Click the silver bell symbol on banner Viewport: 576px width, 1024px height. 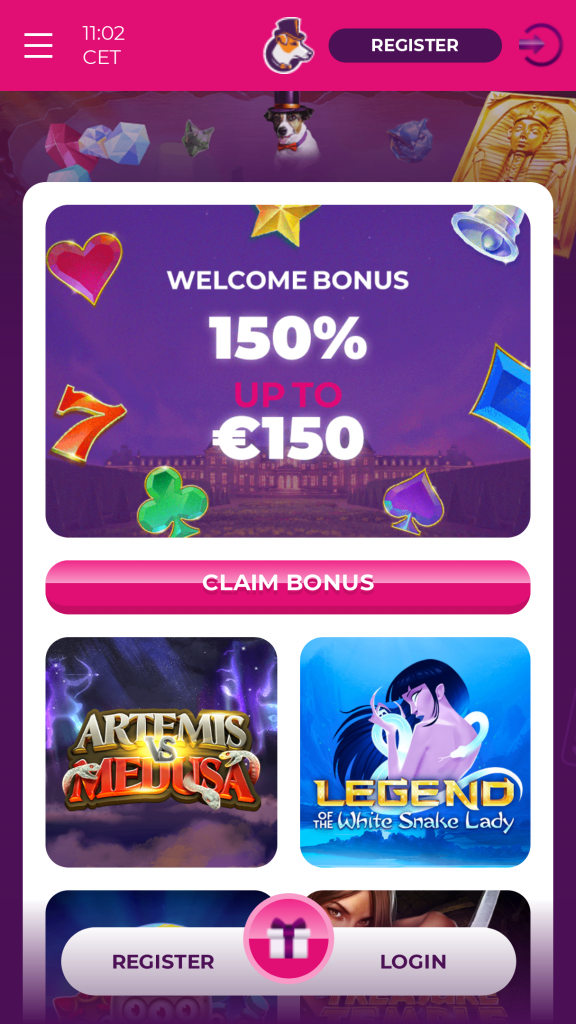click(488, 234)
